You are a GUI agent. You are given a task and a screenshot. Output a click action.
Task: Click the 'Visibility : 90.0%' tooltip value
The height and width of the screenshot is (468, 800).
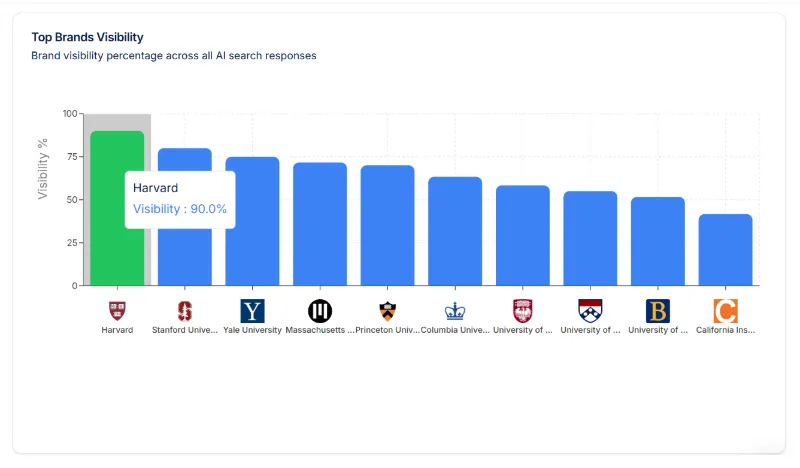click(x=180, y=209)
